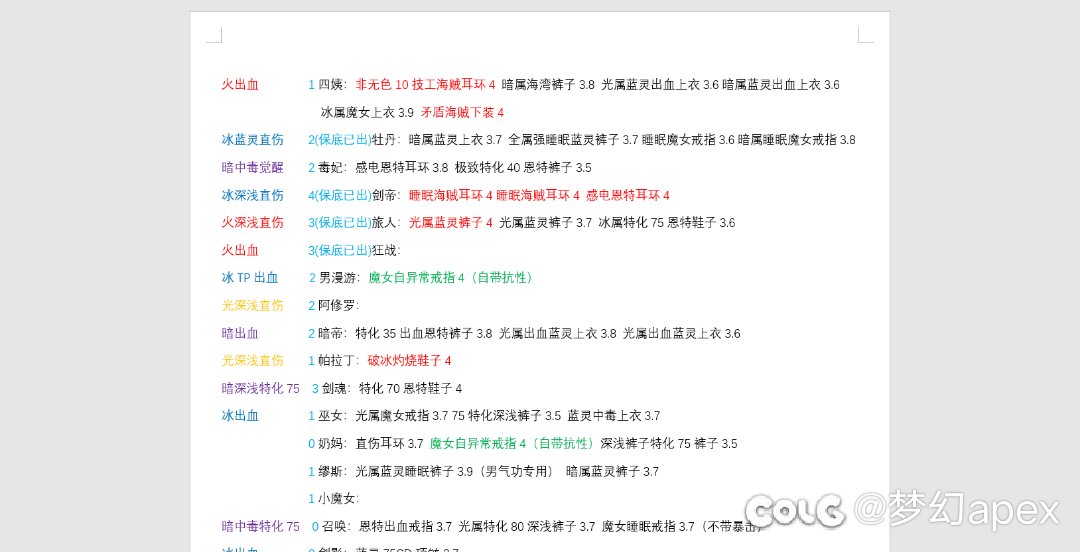The image size is (1080, 552).
Task: Click '光属出血蓝灵上衣 3.6' in the 暗帝 row
Action: tap(682, 334)
